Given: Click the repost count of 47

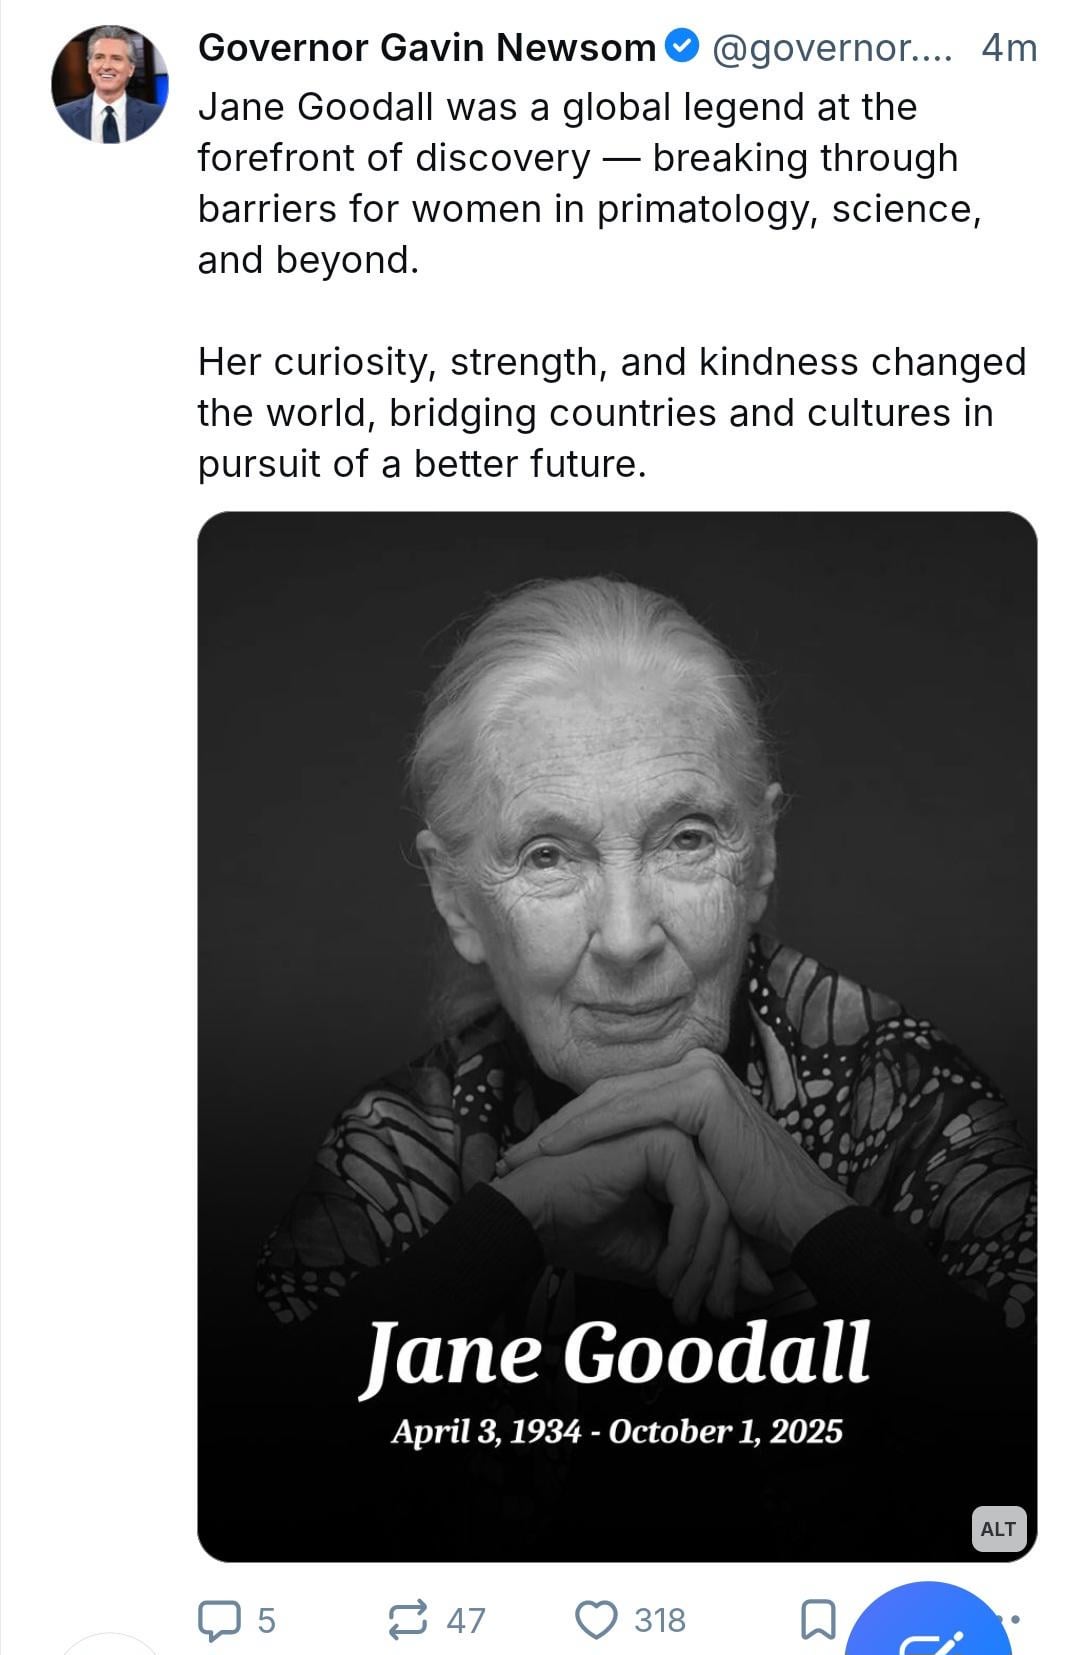Looking at the screenshot, I should pos(466,1620).
